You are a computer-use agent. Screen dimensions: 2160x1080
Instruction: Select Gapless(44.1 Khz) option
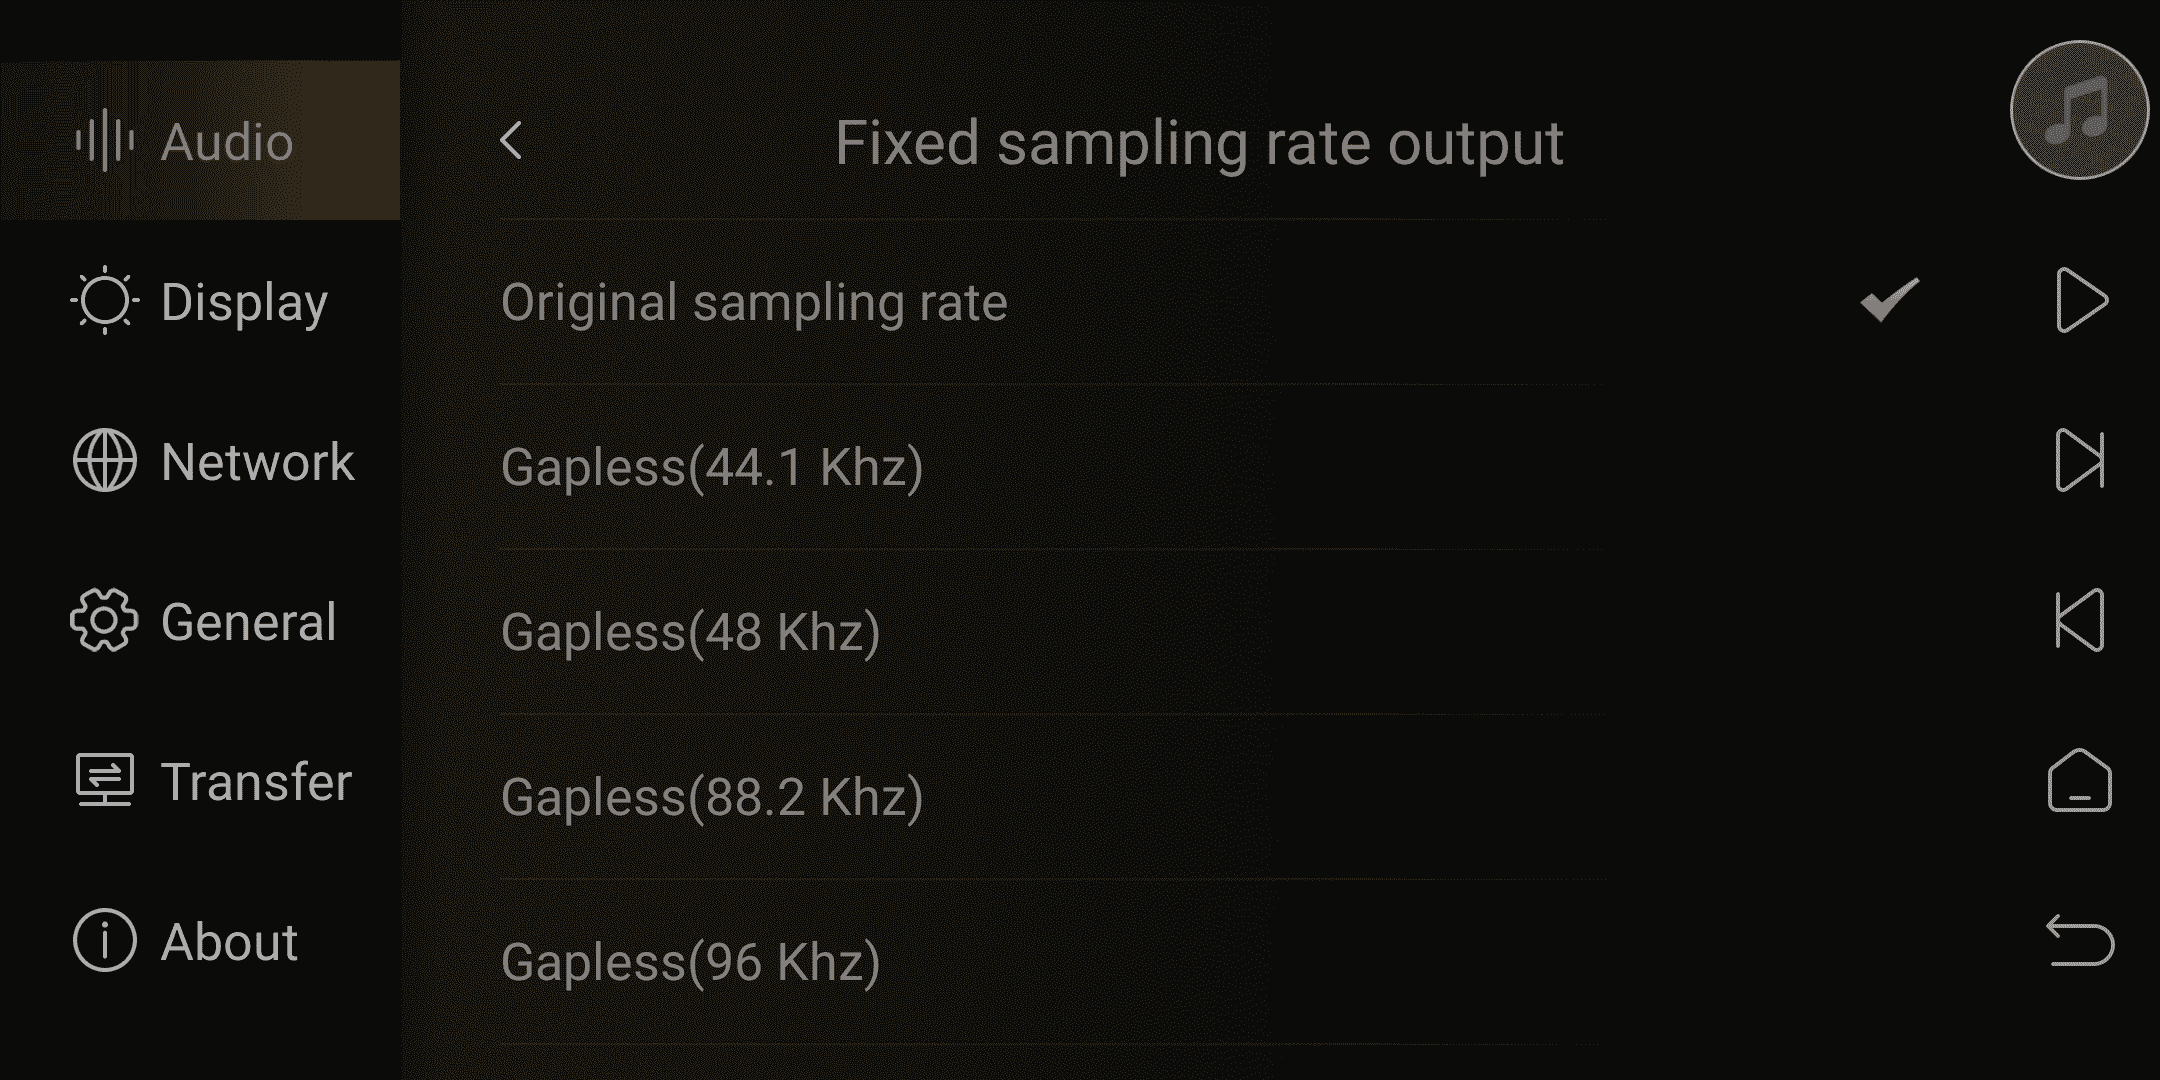coord(1053,467)
